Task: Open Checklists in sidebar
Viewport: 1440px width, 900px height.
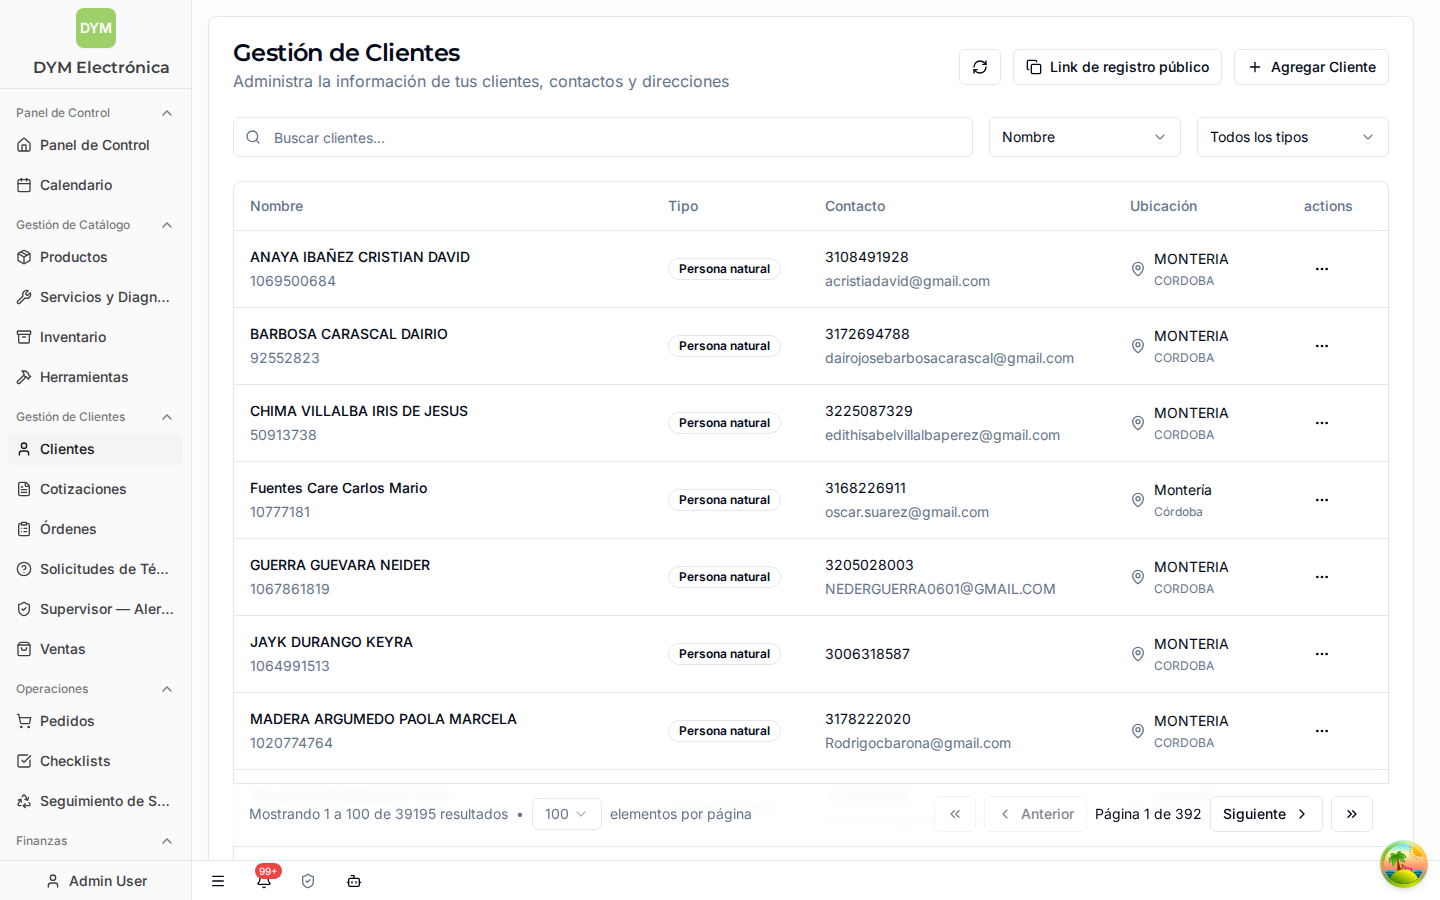Action: [x=95, y=761]
